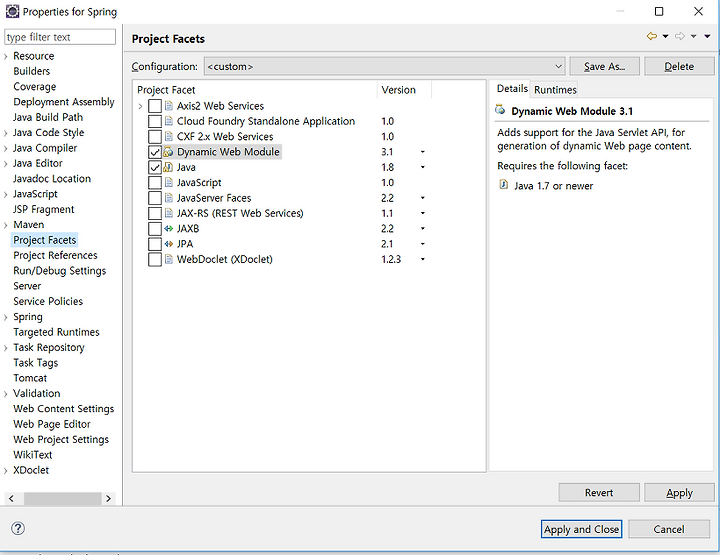This screenshot has width=720, height=555.
Task: Click Apply and Close button
Action: click(x=581, y=529)
